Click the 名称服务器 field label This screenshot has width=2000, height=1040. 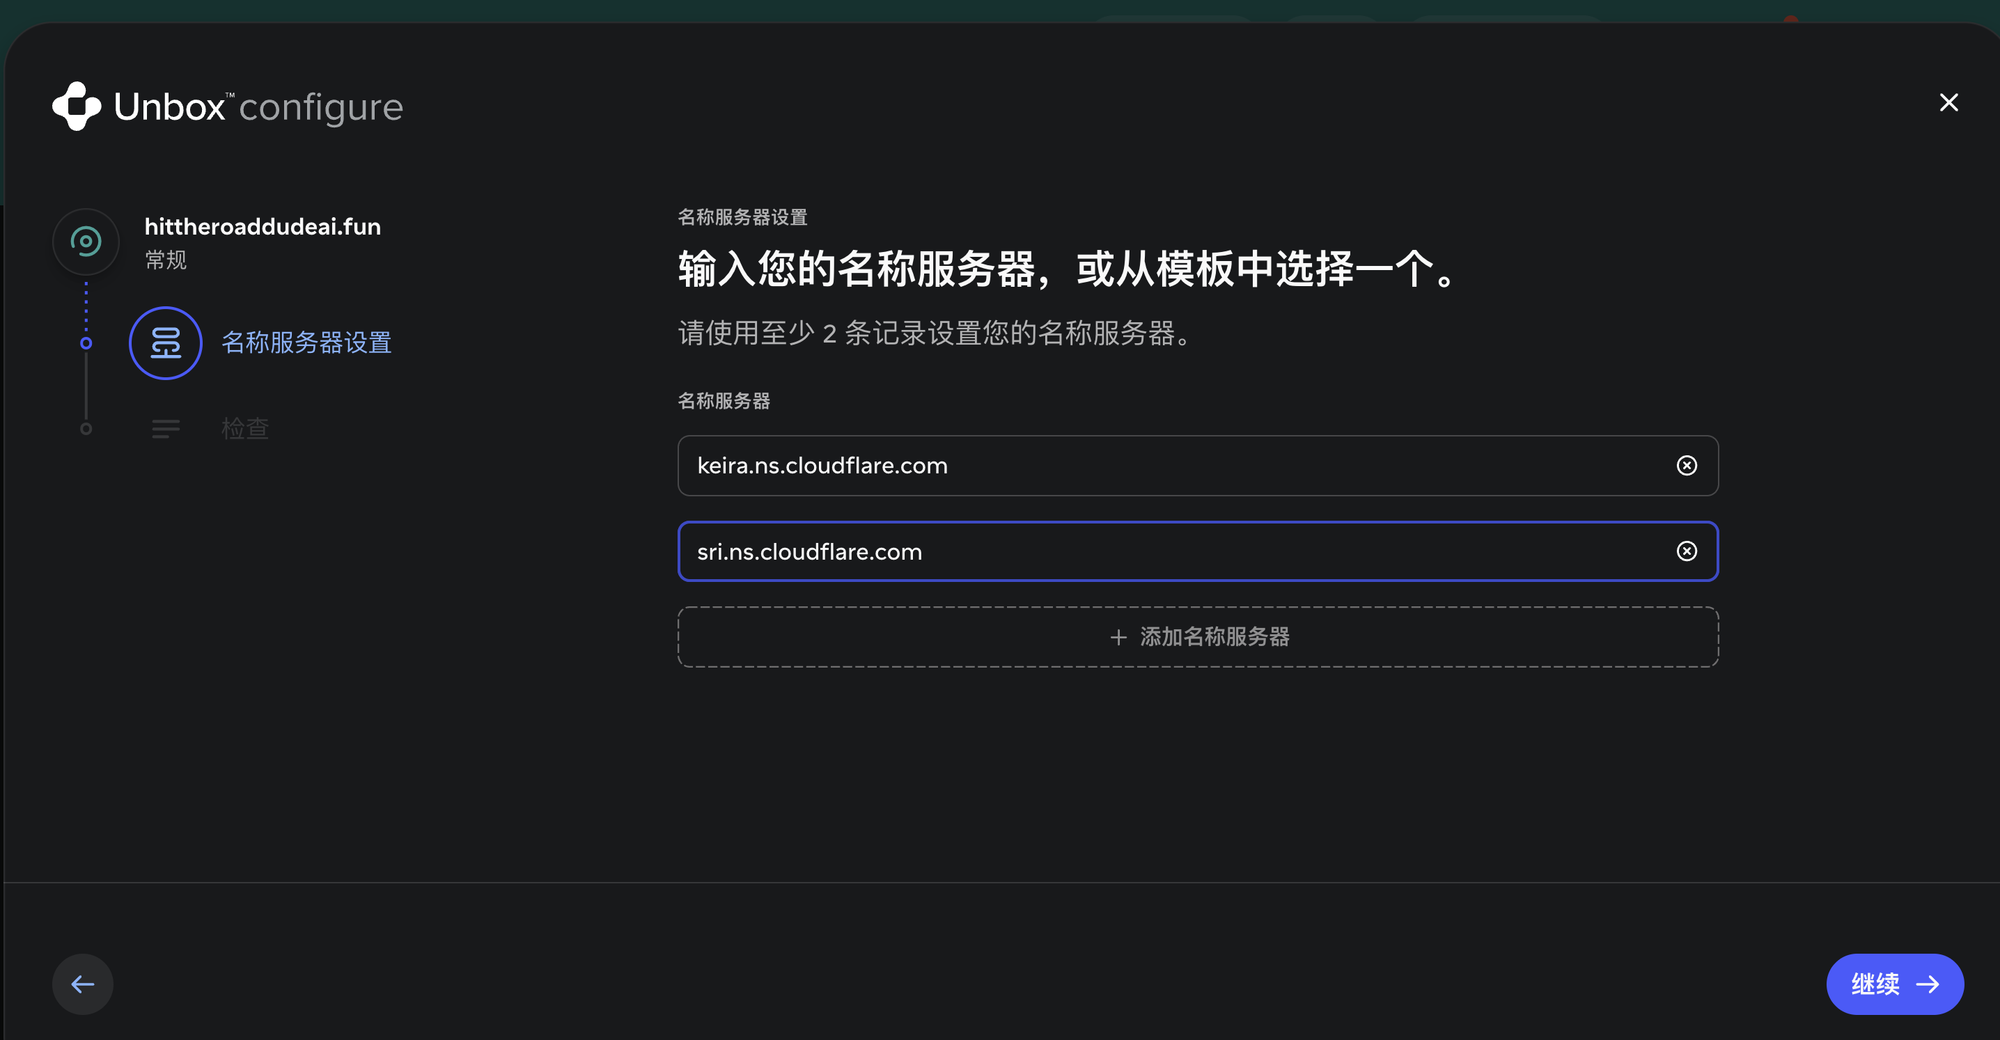(724, 401)
